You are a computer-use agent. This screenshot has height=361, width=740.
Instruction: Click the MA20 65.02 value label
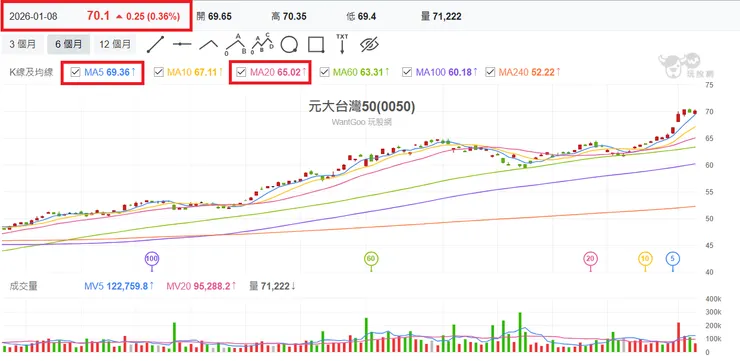tap(278, 72)
